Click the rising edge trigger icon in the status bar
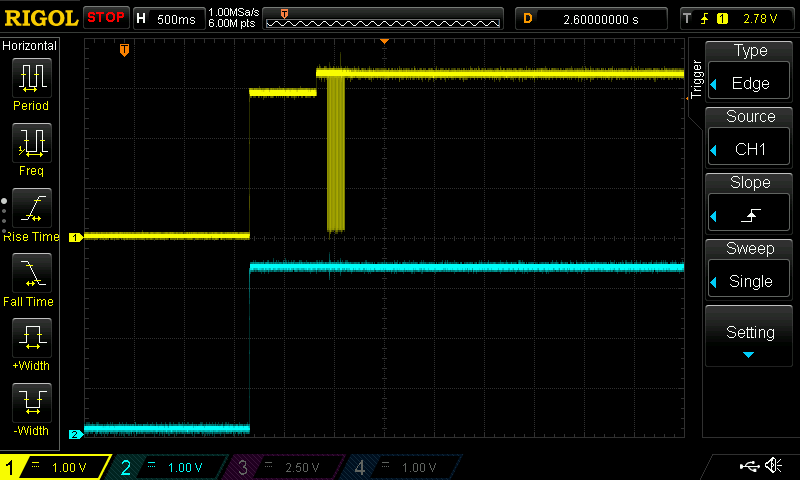The image size is (800, 480). (x=704, y=19)
